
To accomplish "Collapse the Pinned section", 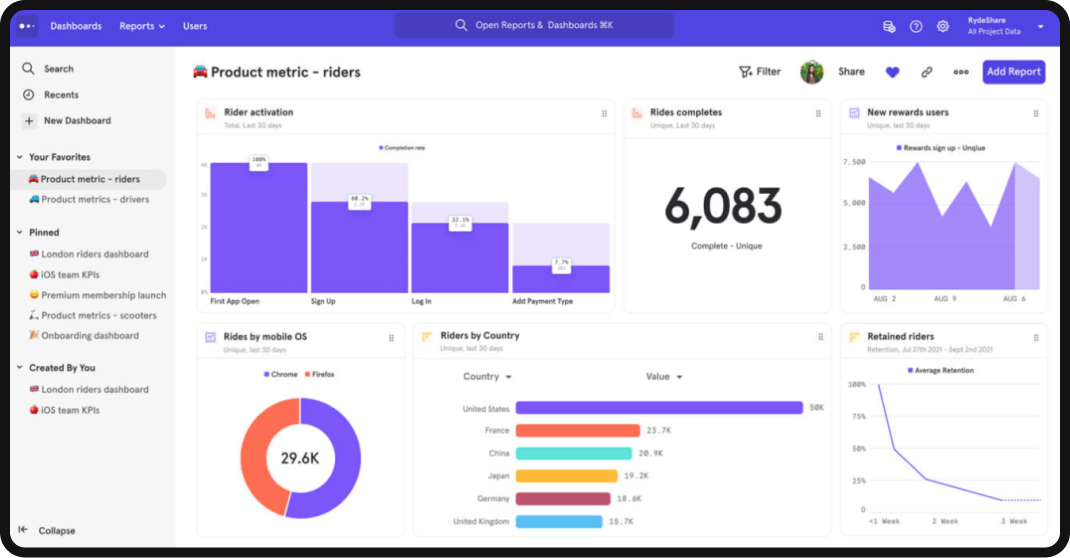I will [20, 233].
